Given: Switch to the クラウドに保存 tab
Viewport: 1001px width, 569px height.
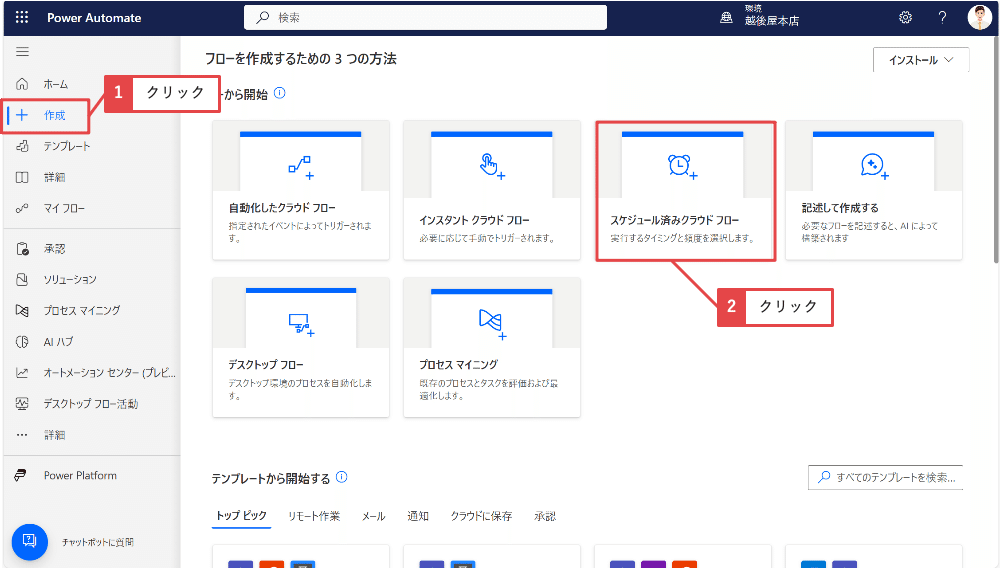Looking at the screenshot, I should (481, 516).
